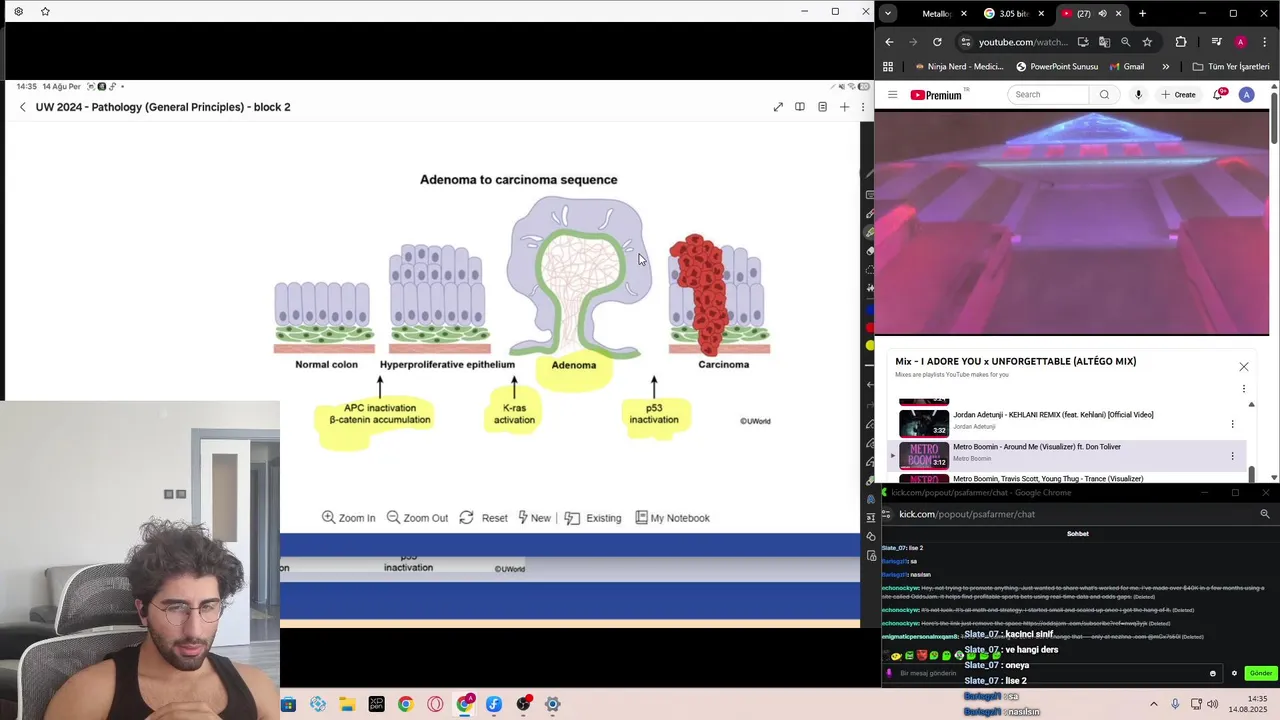Open YouTube account avatar menu
The image size is (1280, 720).
pos(1246,95)
